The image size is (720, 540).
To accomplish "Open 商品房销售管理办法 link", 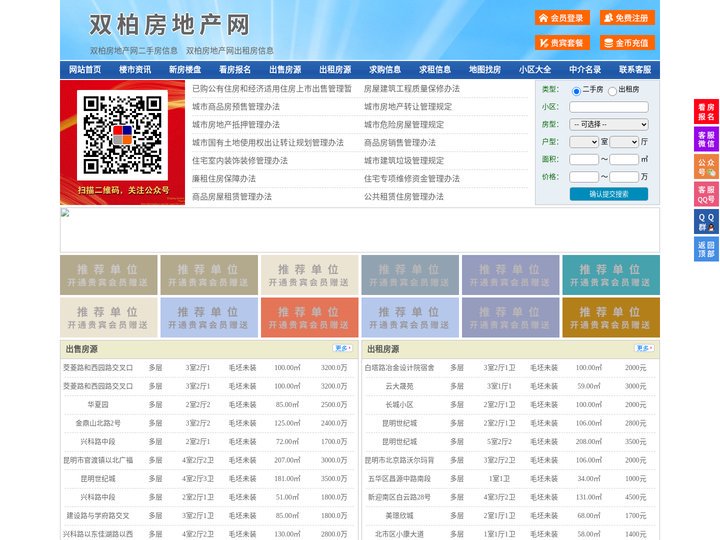I will (400, 142).
